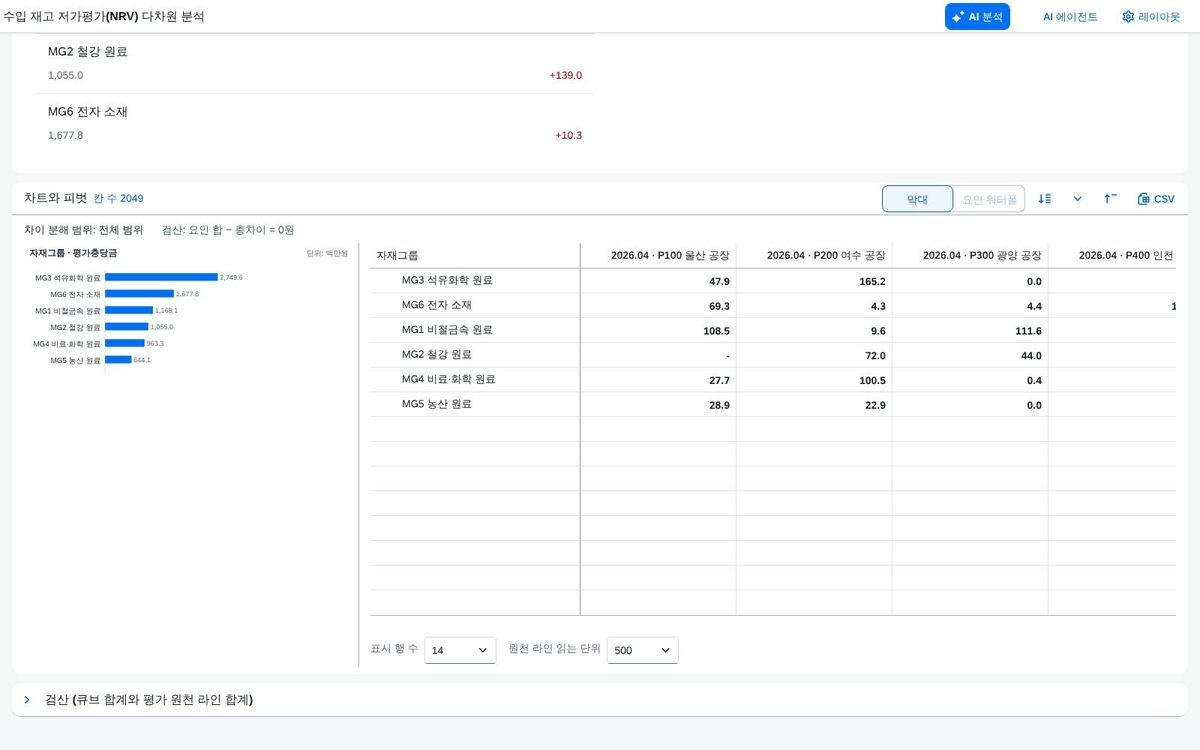This screenshot has height=750, width=1200.
Task: Click the MG2 철강 원료 card
Action: (x=315, y=63)
